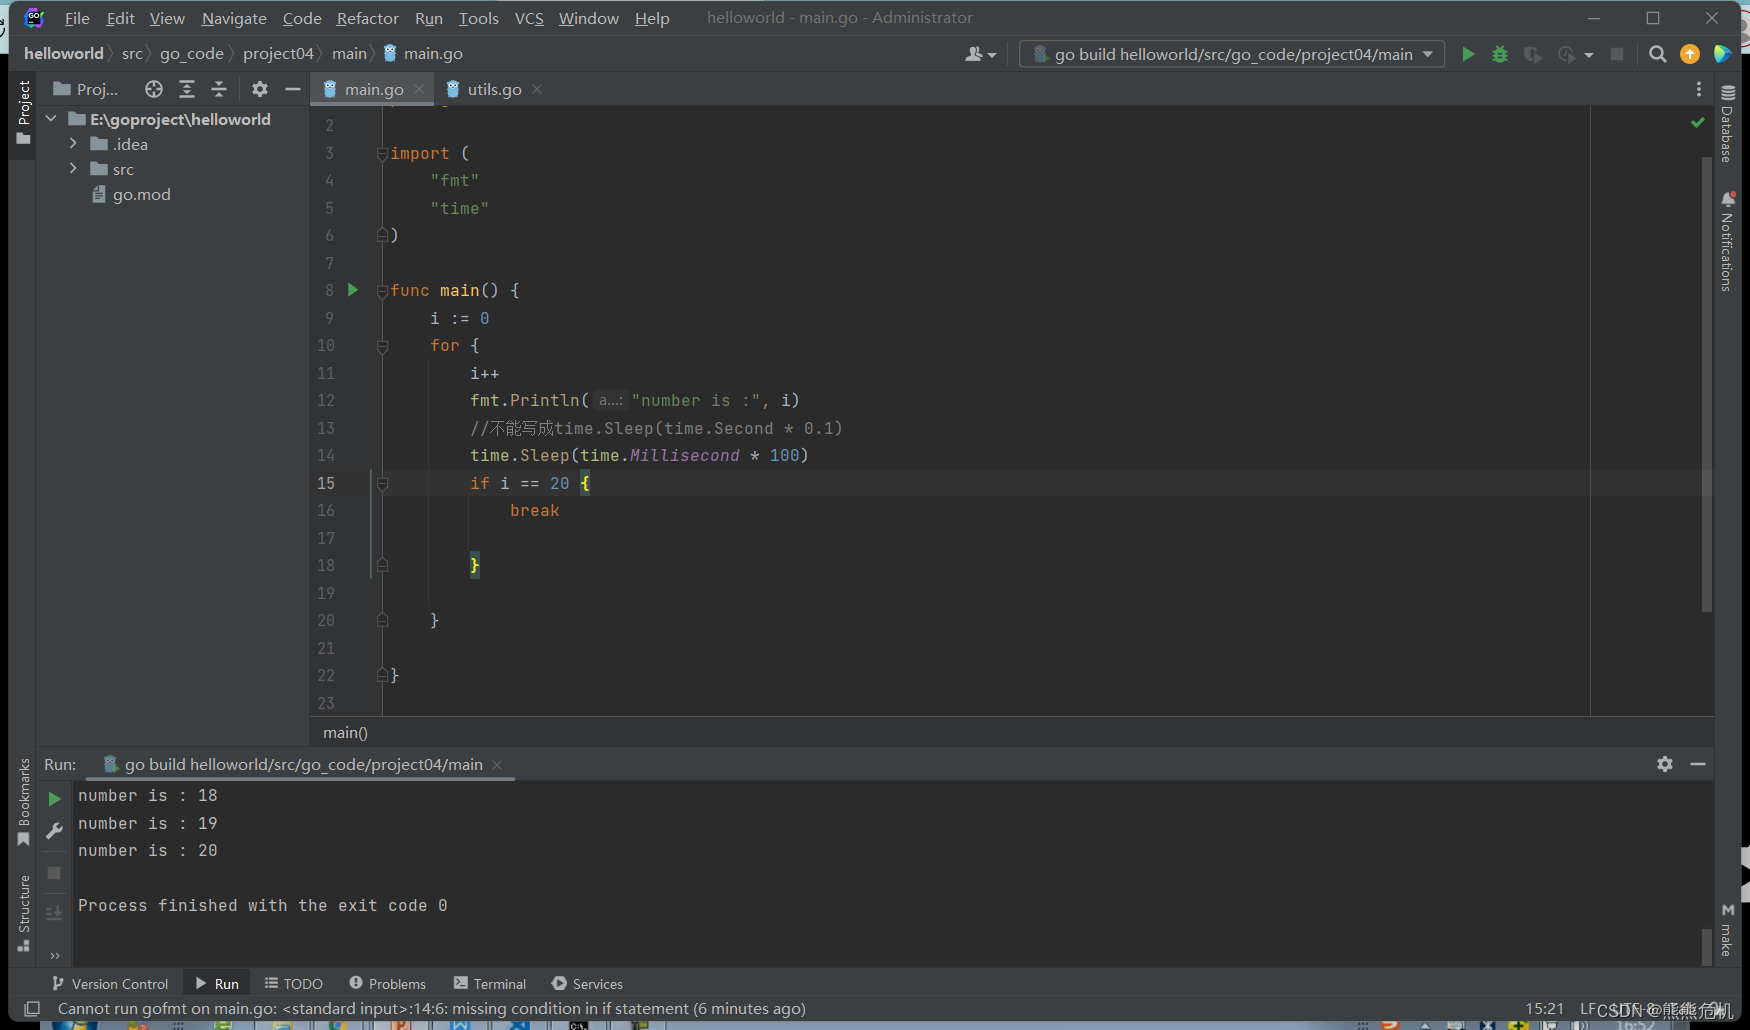The width and height of the screenshot is (1750, 1030).
Task: Collapse all in Project panel
Action: pyautogui.click(x=219, y=89)
